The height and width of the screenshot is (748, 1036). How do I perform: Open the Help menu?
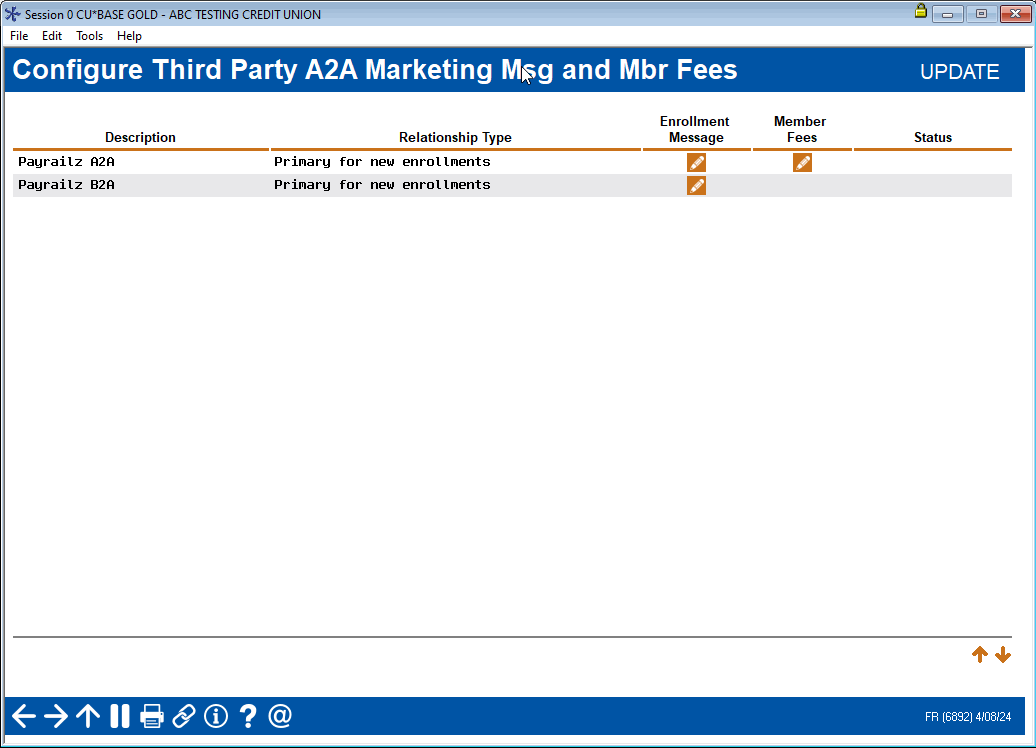coord(129,36)
